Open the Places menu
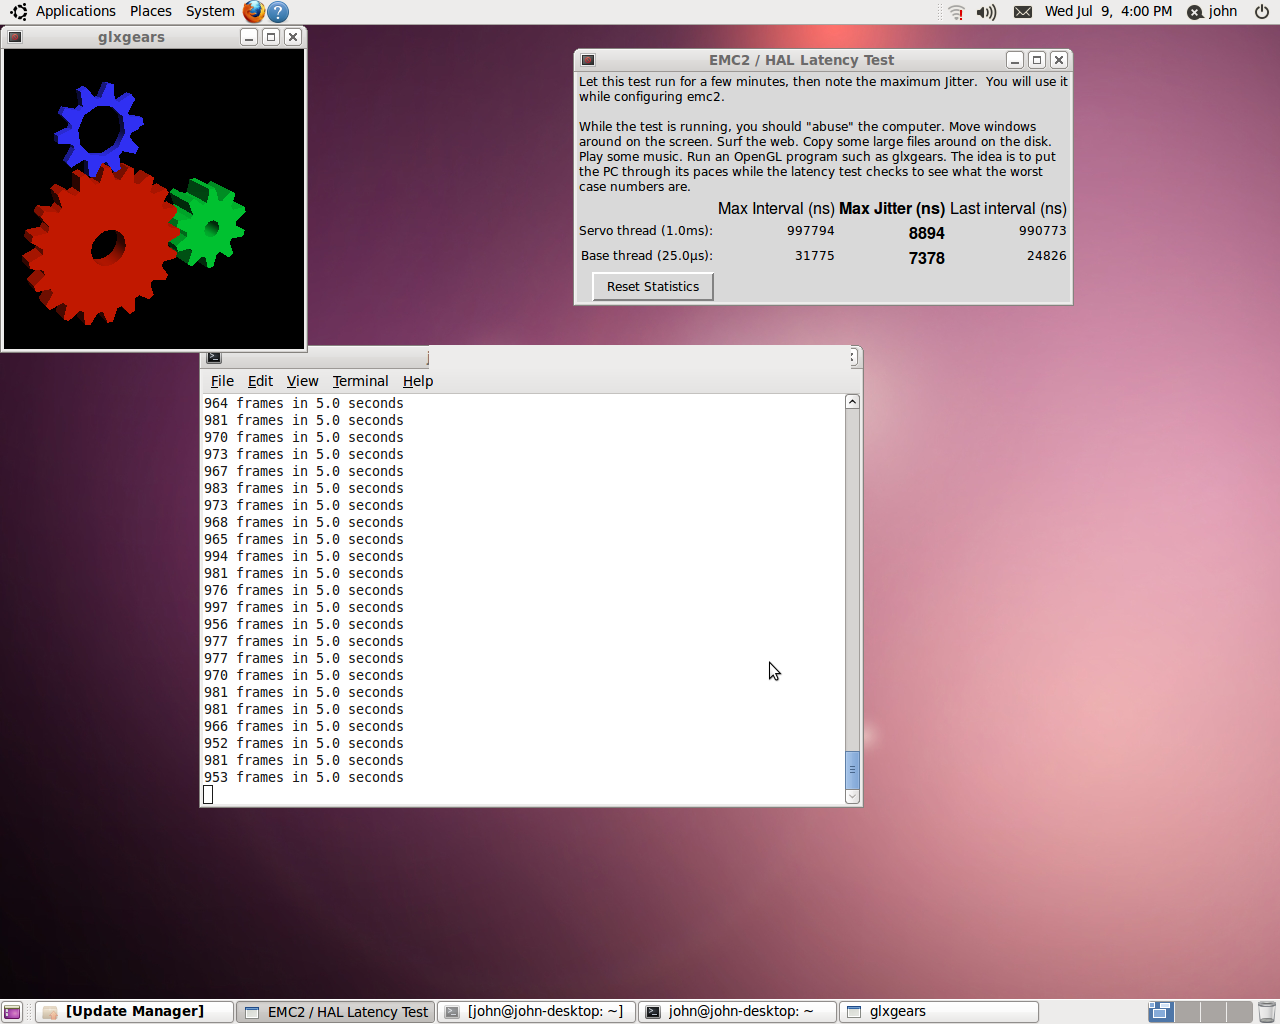The width and height of the screenshot is (1280, 1024). 151,11
